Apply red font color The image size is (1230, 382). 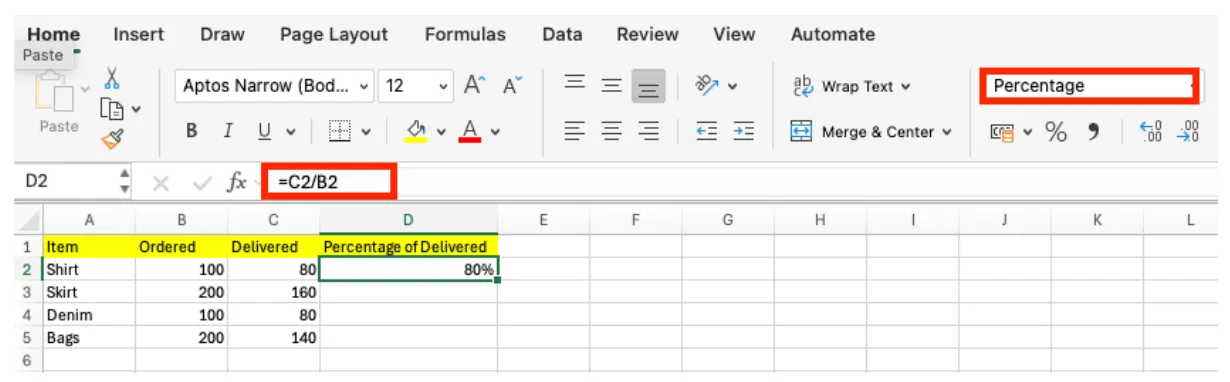[470, 131]
